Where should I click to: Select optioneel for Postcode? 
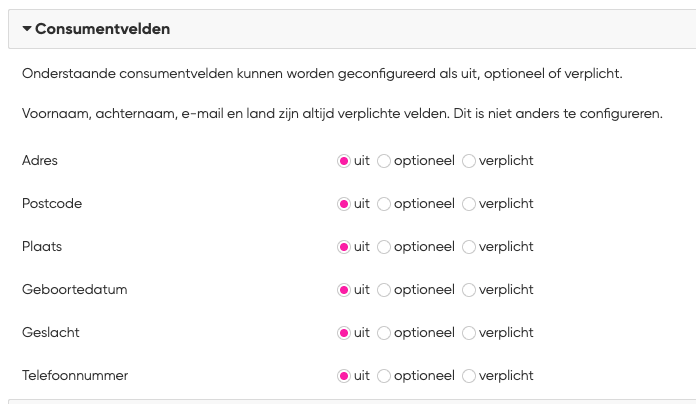point(384,203)
